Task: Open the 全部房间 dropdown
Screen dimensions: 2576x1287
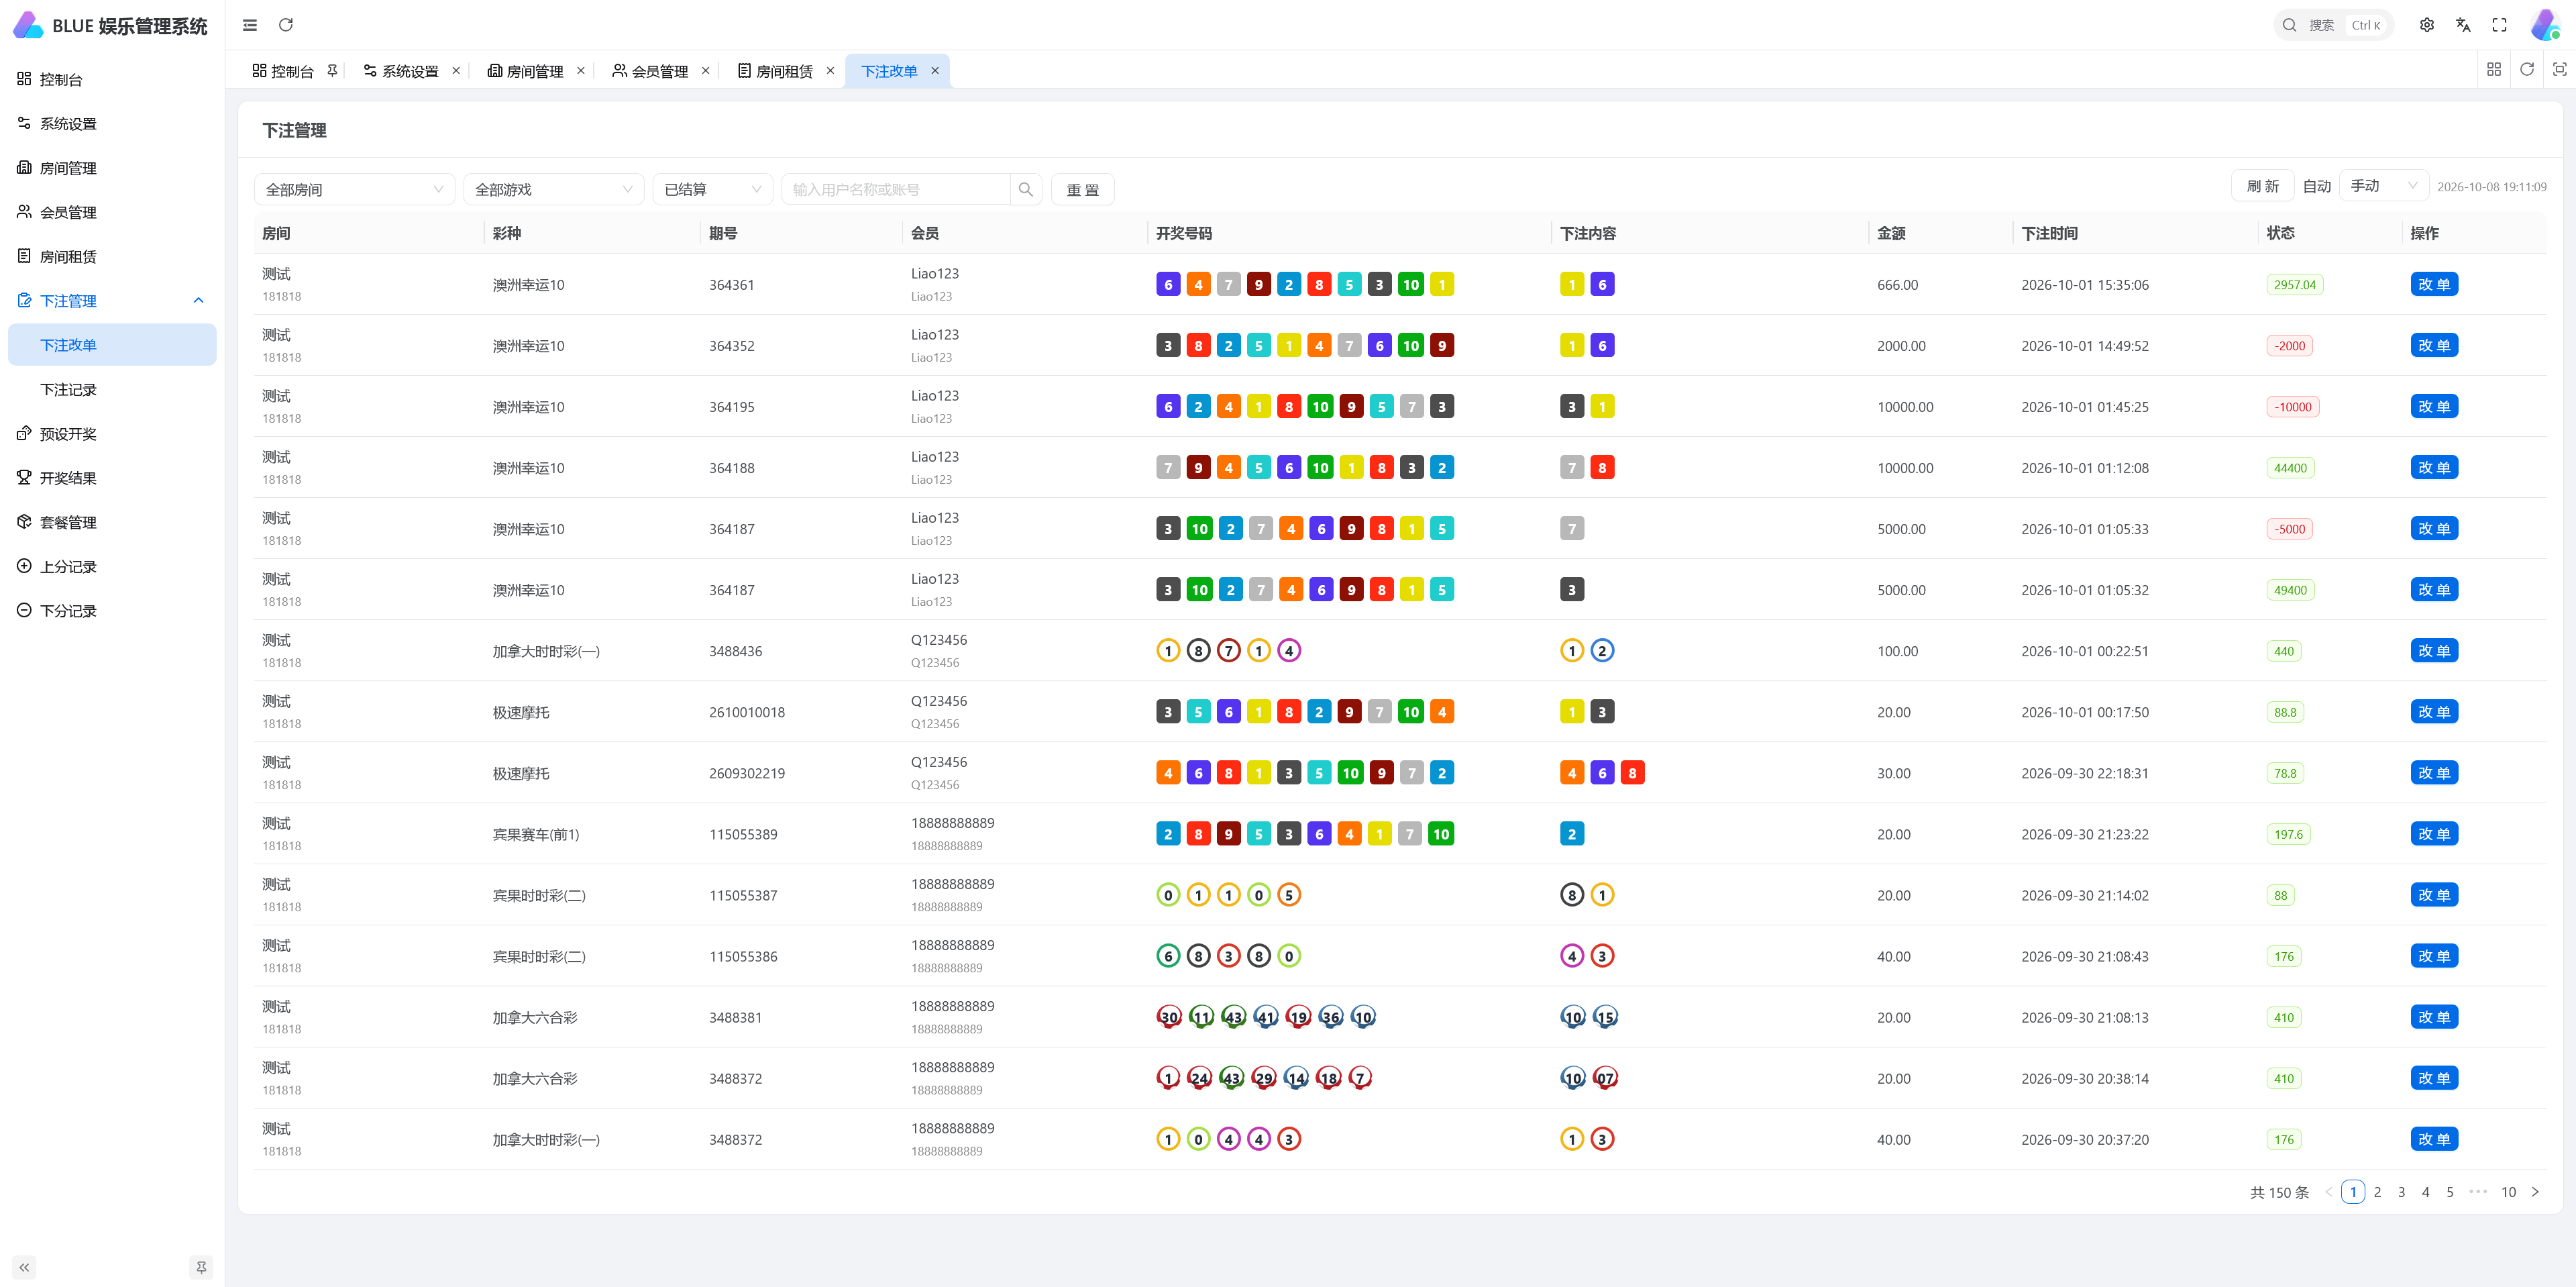Action: click(x=354, y=189)
